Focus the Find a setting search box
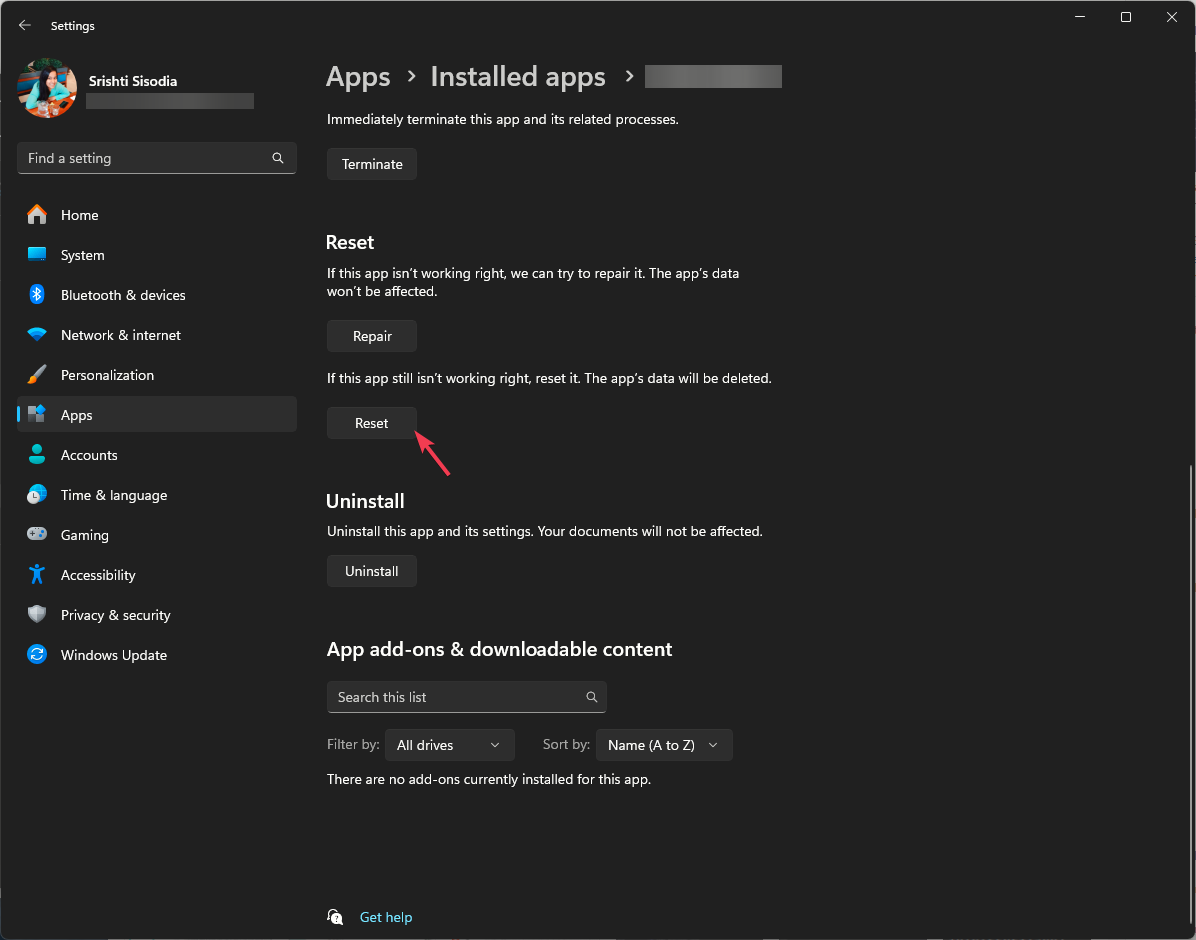1196x940 pixels. [156, 158]
